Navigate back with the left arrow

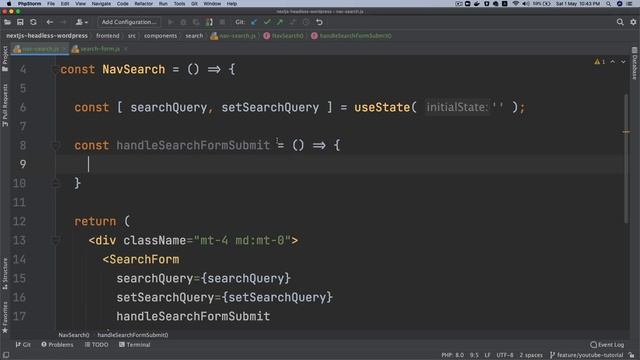pyautogui.click(x=49, y=22)
